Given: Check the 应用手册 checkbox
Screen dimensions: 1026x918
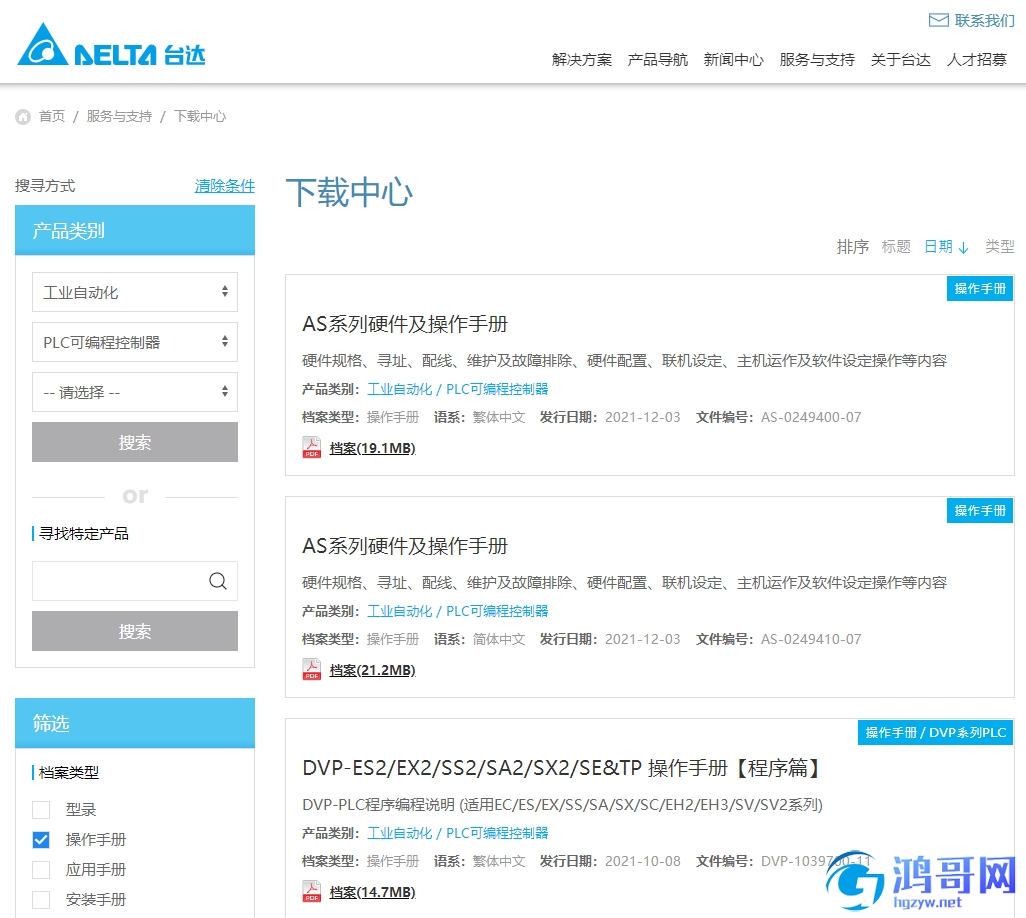Looking at the screenshot, I should tap(41, 870).
